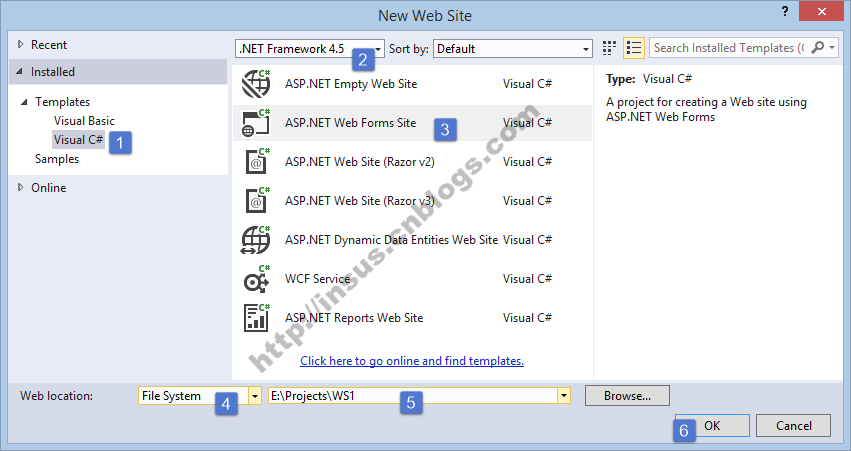This screenshot has width=851, height=451.
Task: Click the Browse... button
Action: click(627, 396)
